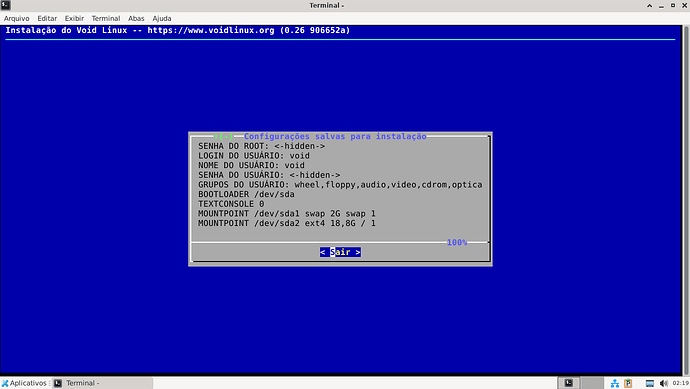Open the Editar menu
Viewport: 690px width, 389px height.
(47, 18)
